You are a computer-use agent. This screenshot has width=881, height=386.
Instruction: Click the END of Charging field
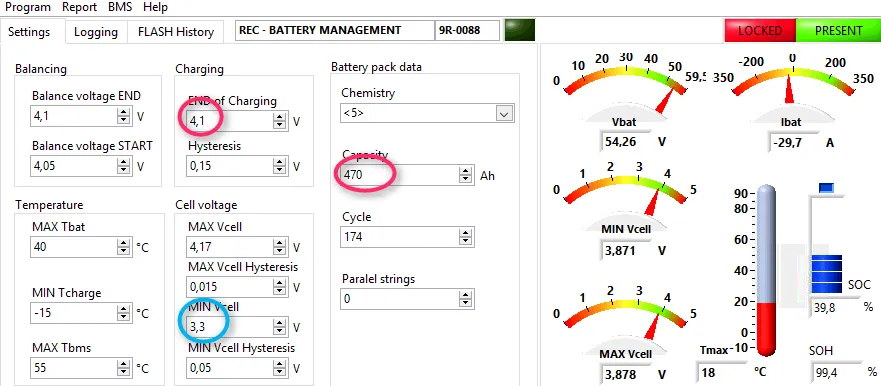(x=229, y=121)
